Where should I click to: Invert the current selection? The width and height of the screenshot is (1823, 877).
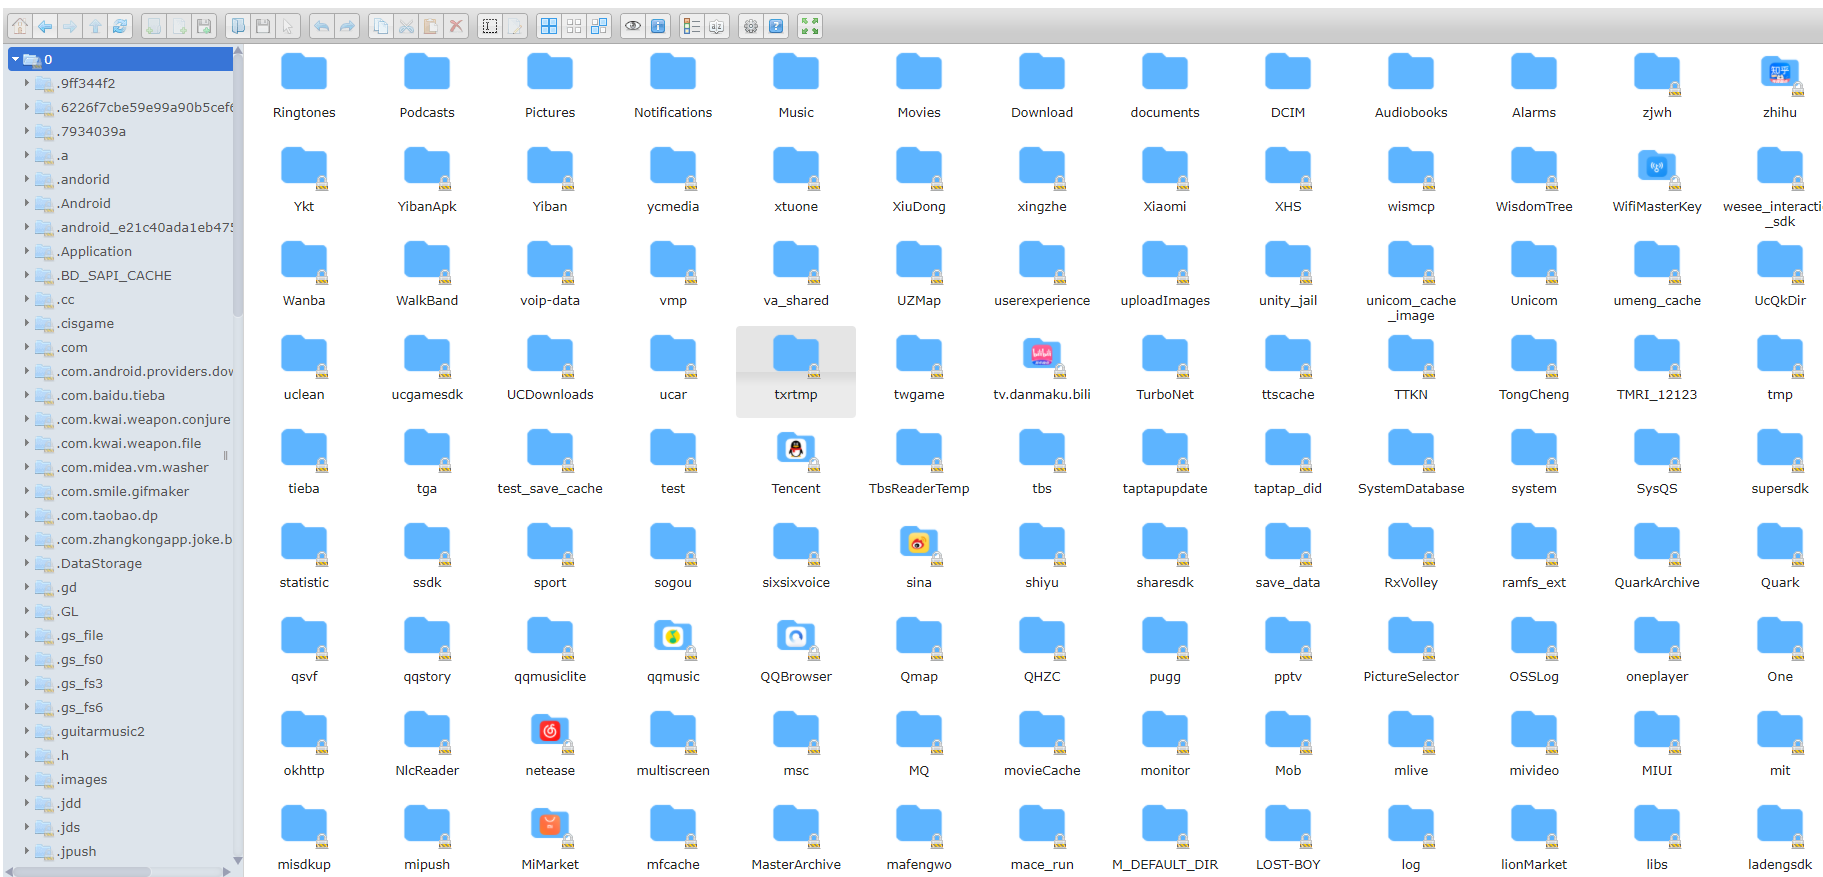coord(598,26)
